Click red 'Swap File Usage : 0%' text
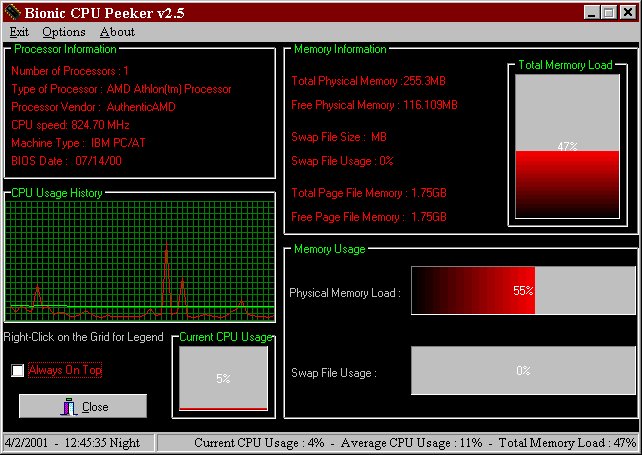 [342, 161]
